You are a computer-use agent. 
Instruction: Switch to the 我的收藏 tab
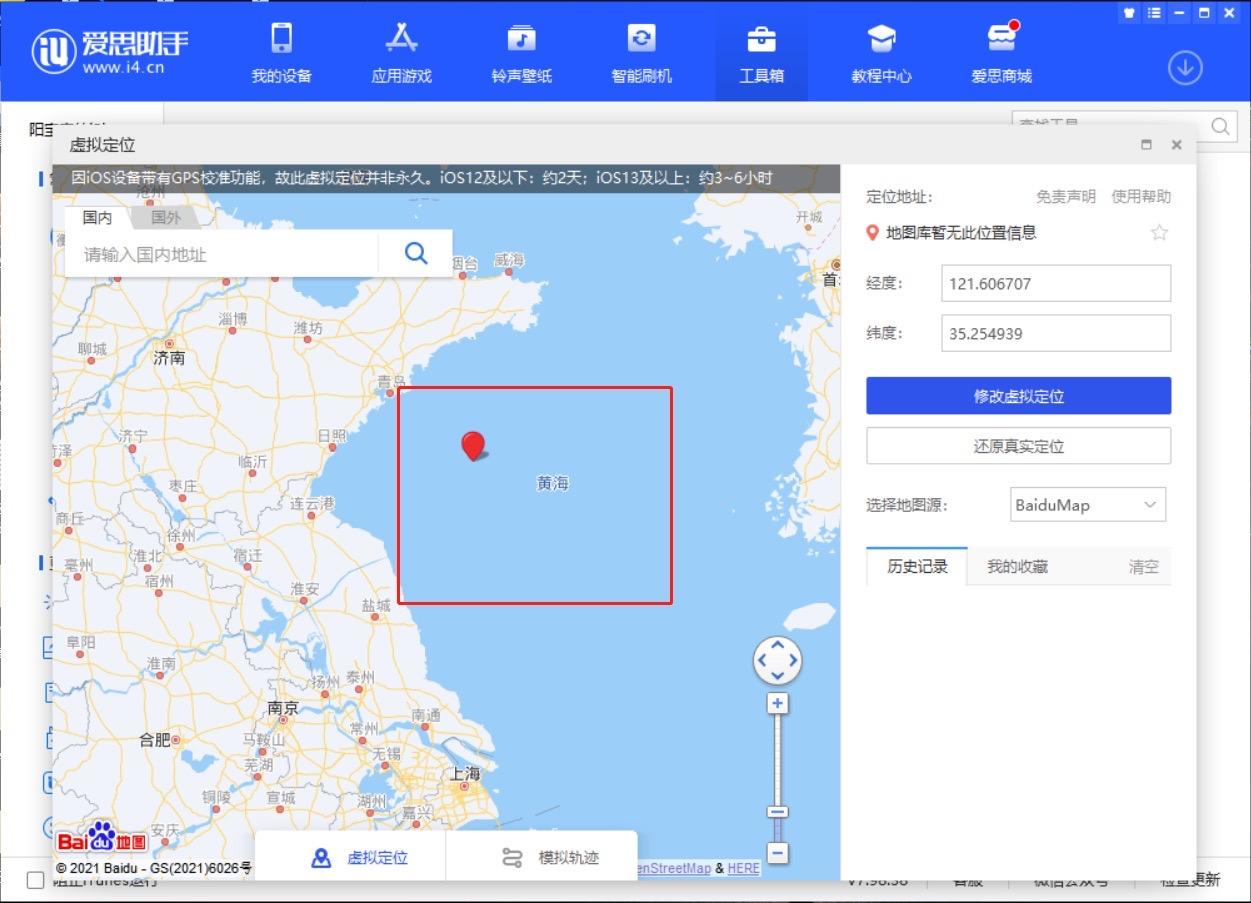point(1019,566)
